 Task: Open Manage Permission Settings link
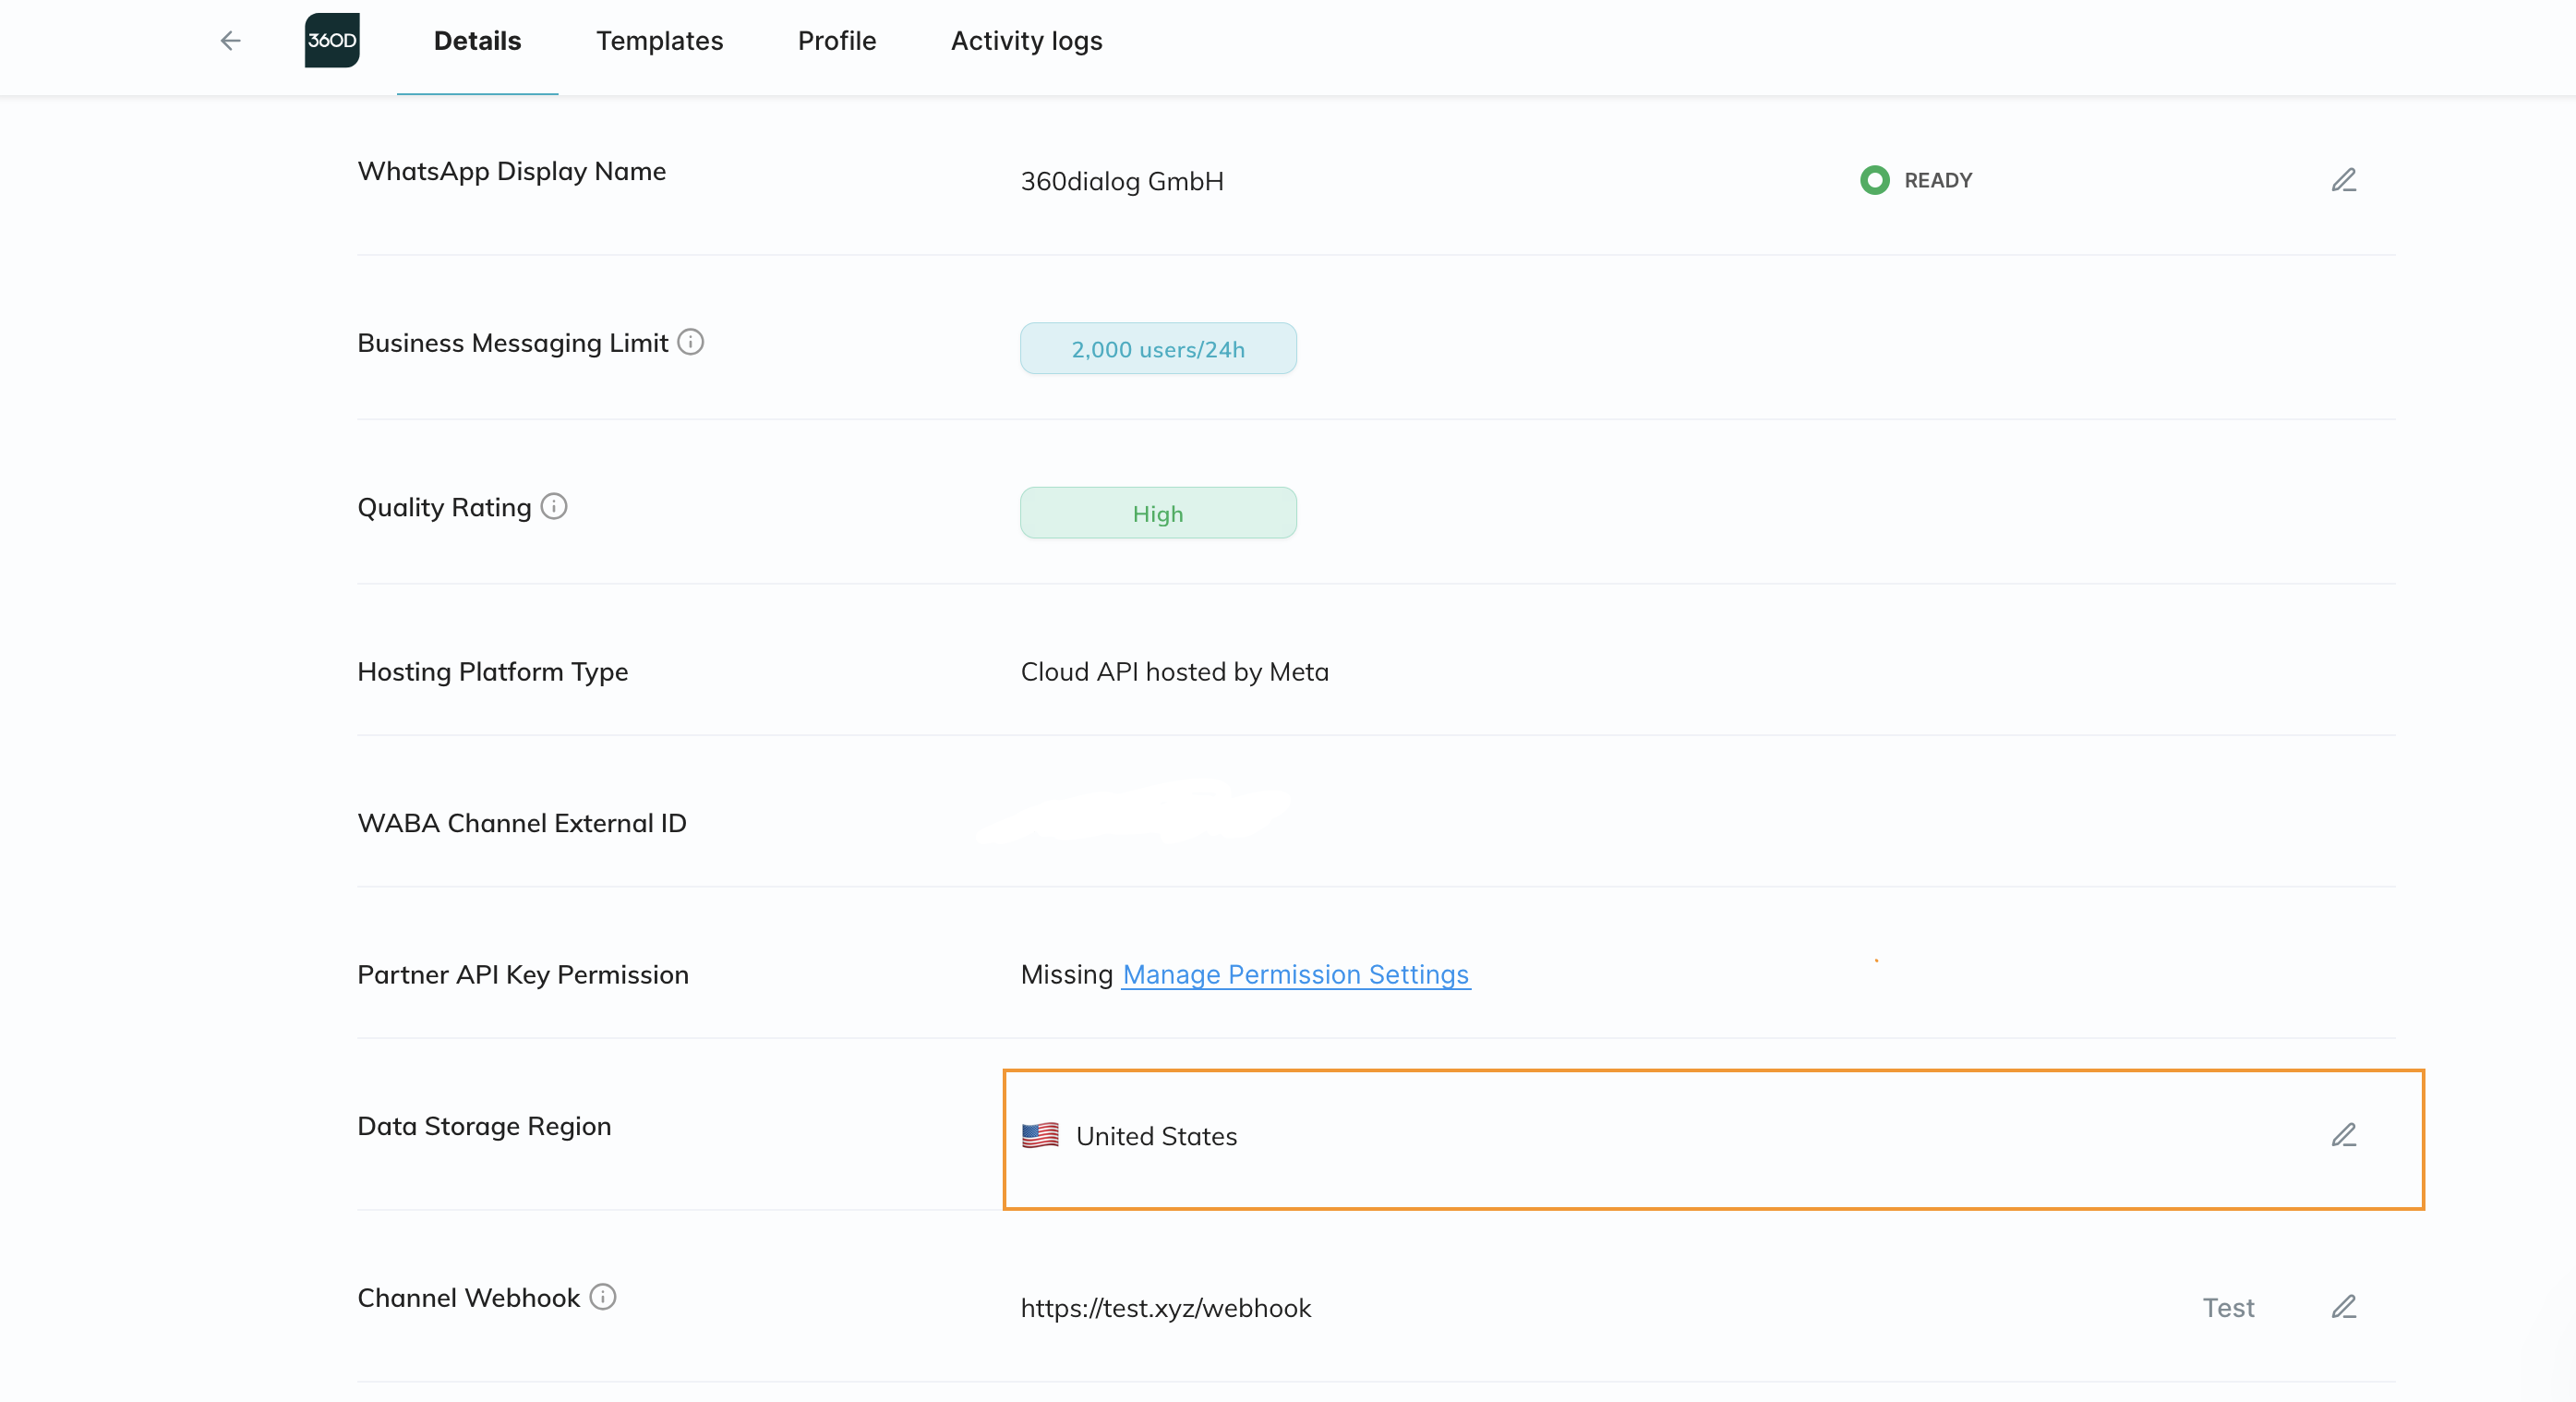(x=1295, y=974)
